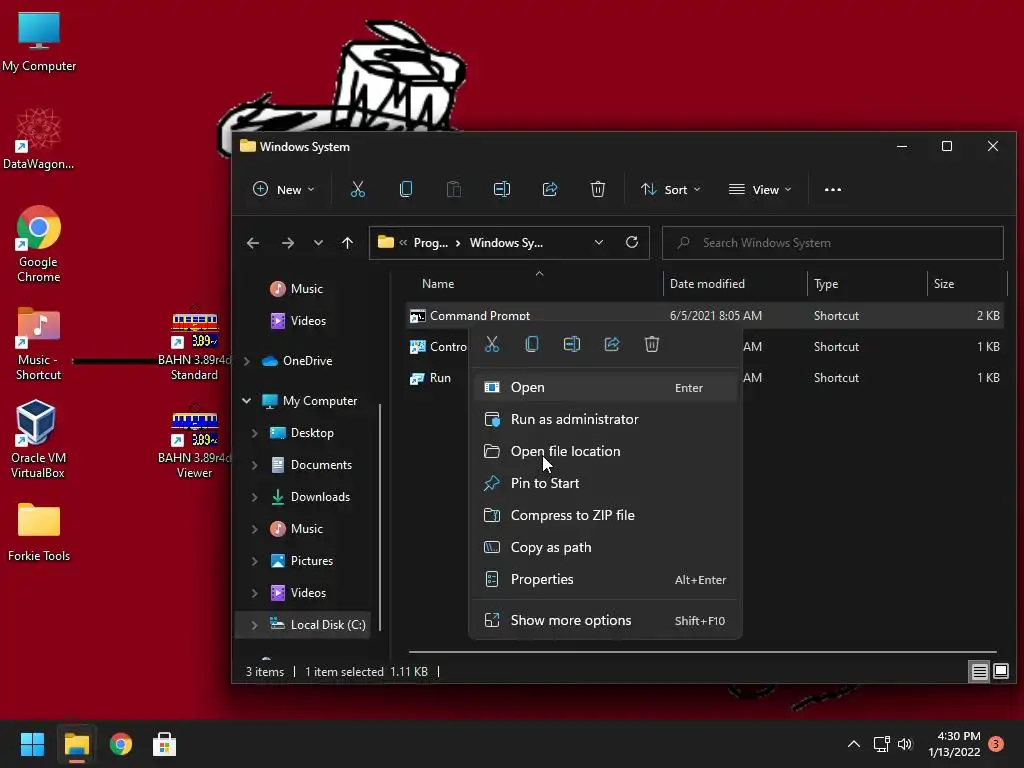This screenshot has width=1024, height=768.
Task: Click the Share icon in Explorer toolbar
Action: (550, 189)
